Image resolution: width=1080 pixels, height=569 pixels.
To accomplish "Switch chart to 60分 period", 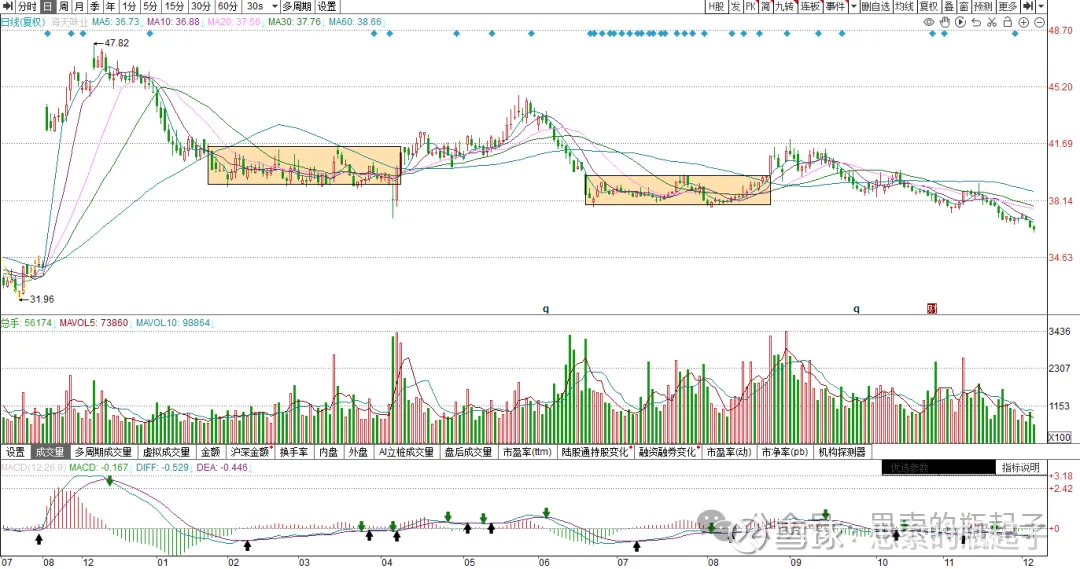I will coord(227,6).
